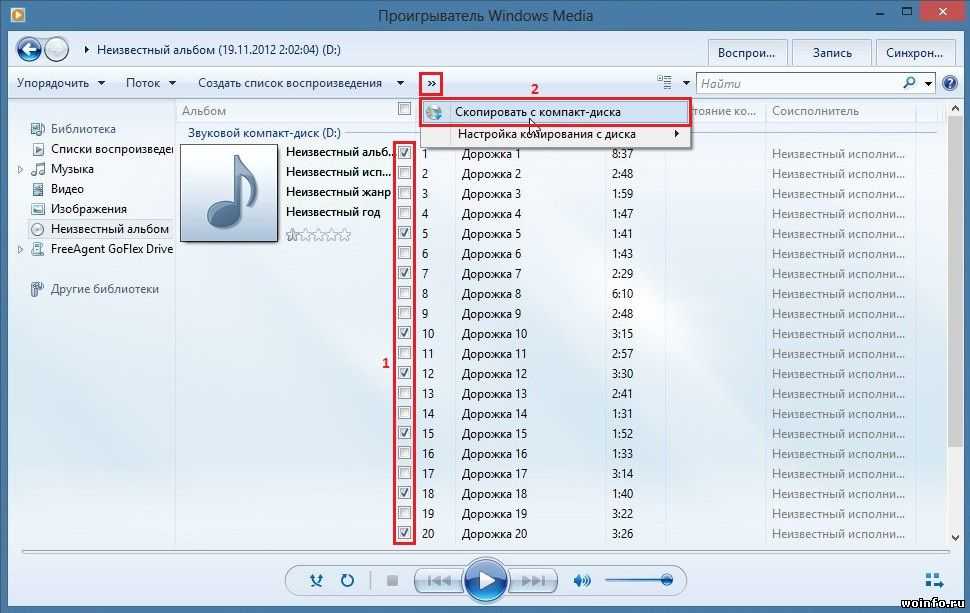Uncheck the checkbox for Дорожка 1
The height and width of the screenshot is (613, 970).
point(405,152)
